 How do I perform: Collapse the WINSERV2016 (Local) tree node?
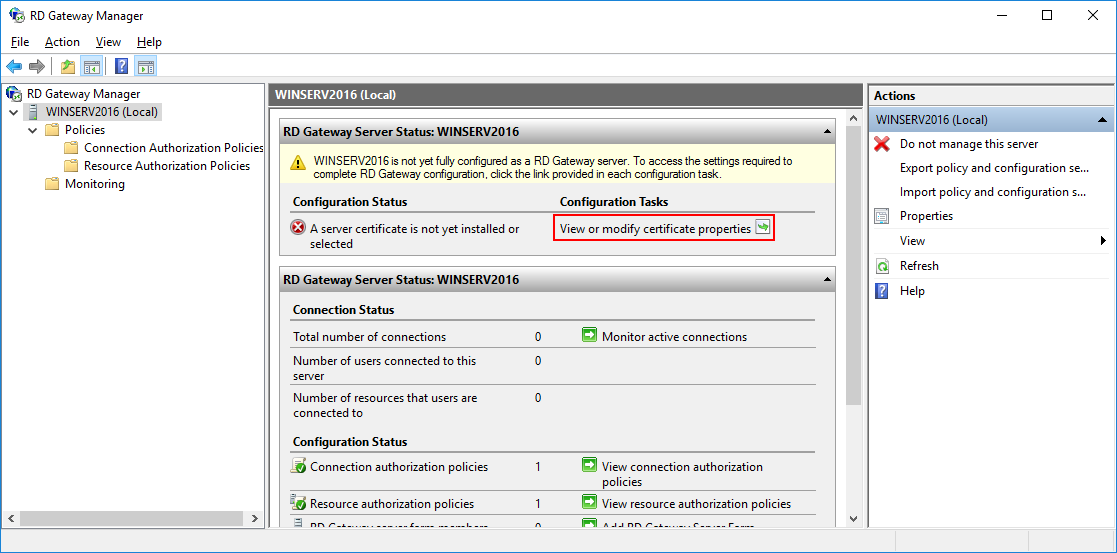click(x=14, y=112)
